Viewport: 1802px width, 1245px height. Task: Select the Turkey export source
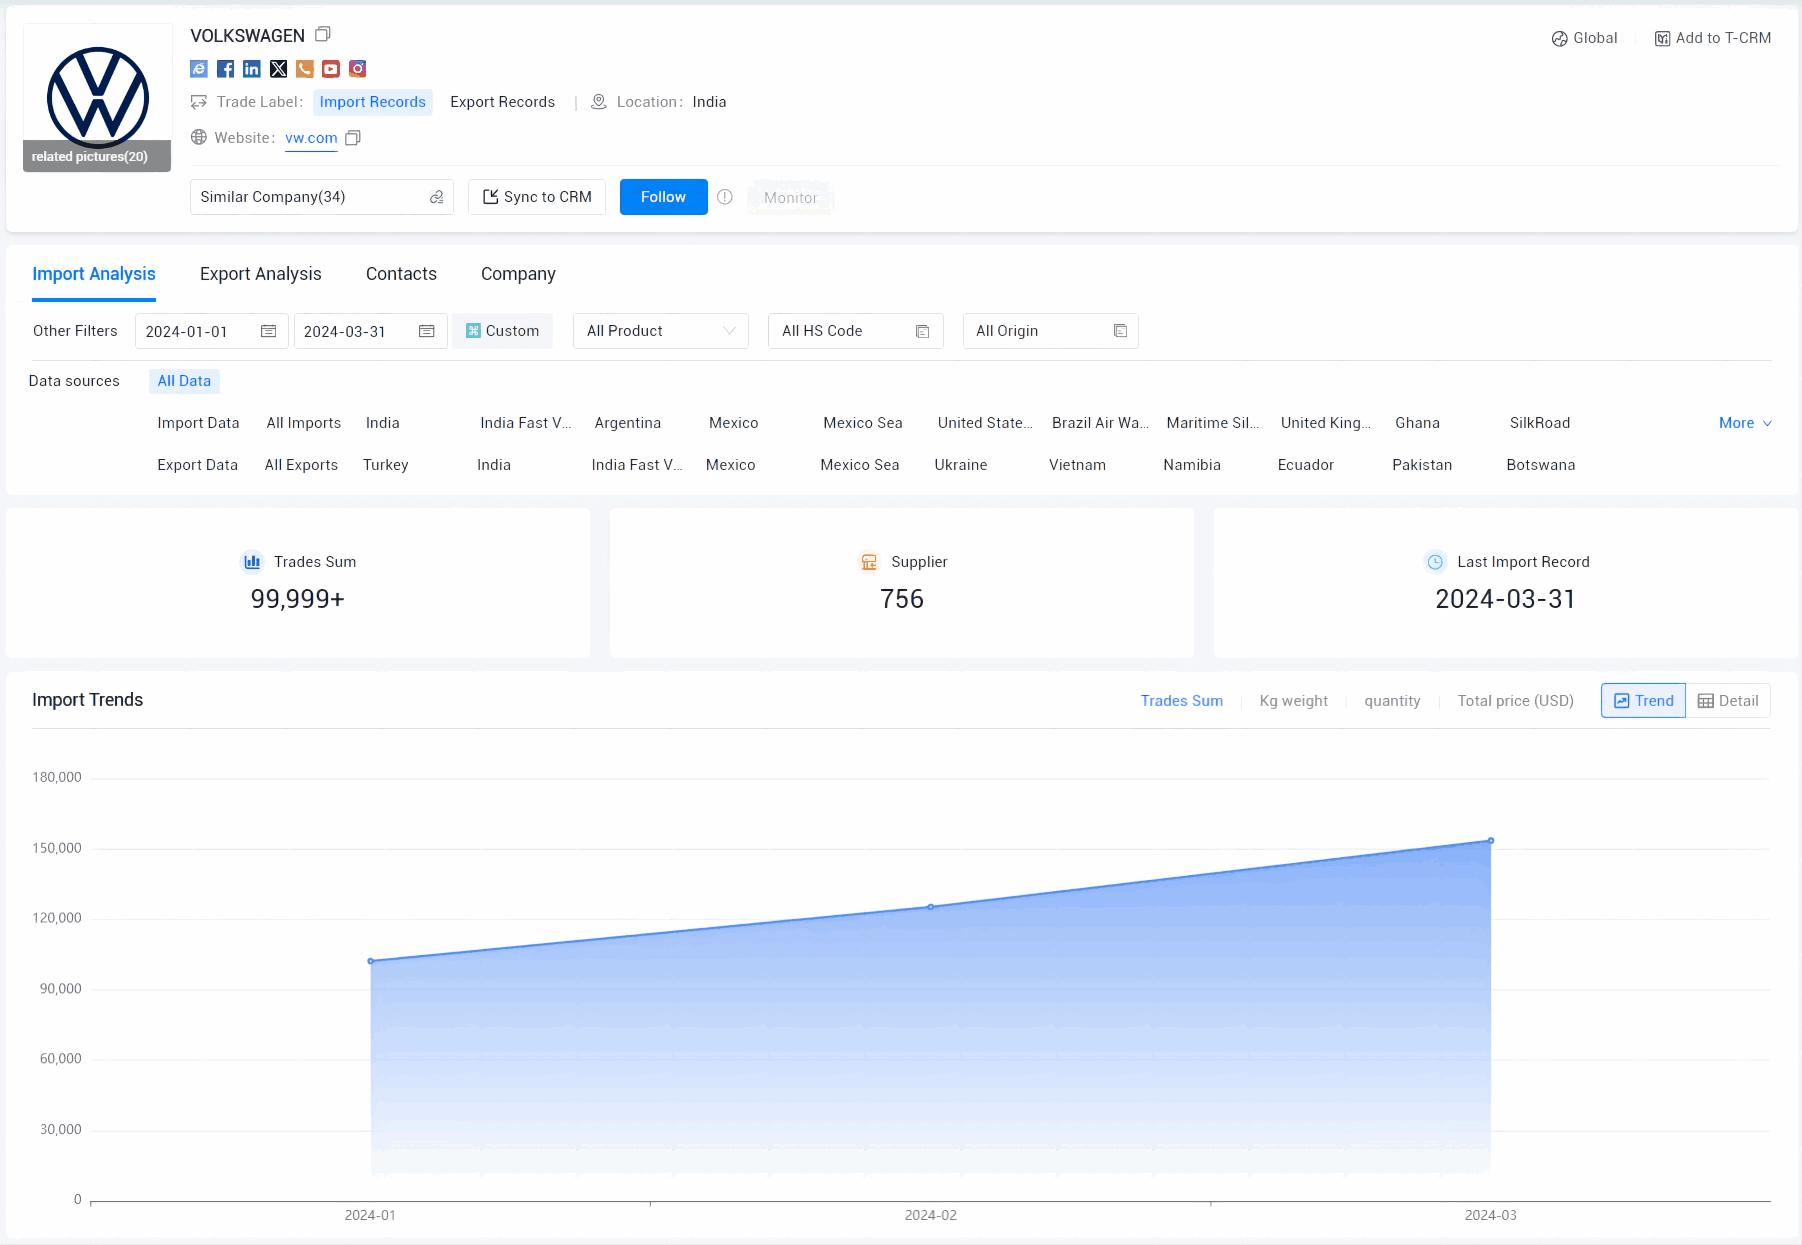tap(385, 465)
